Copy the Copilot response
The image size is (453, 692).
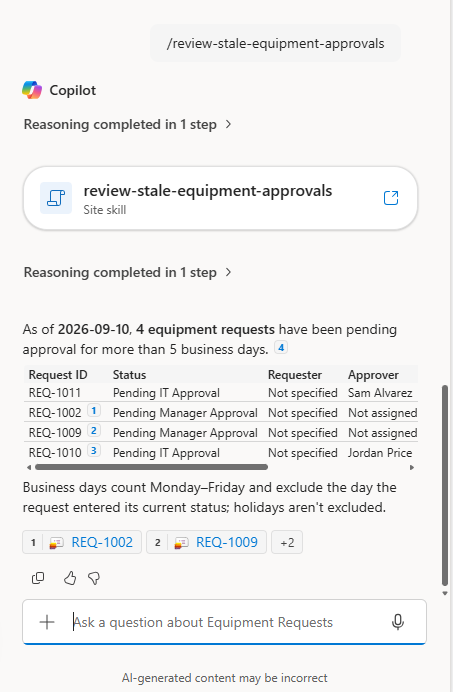pos(38,578)
